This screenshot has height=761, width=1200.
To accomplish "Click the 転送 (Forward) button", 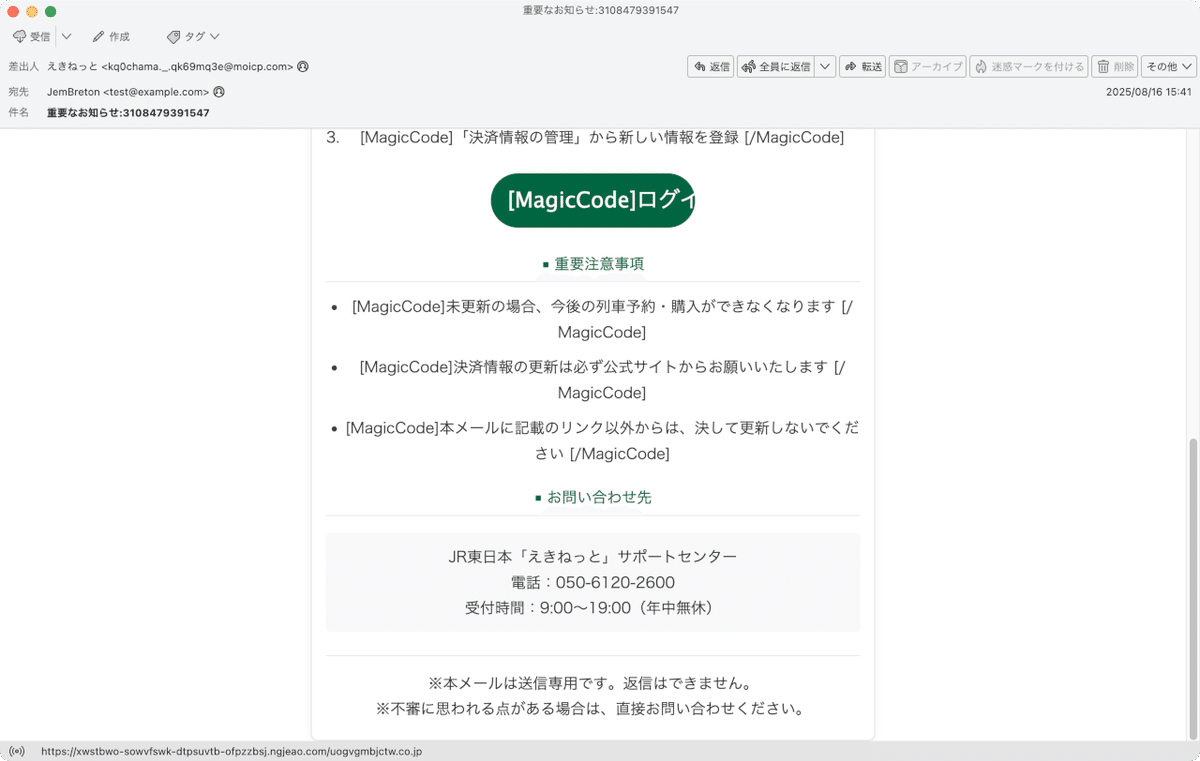I will pos(863,67).
